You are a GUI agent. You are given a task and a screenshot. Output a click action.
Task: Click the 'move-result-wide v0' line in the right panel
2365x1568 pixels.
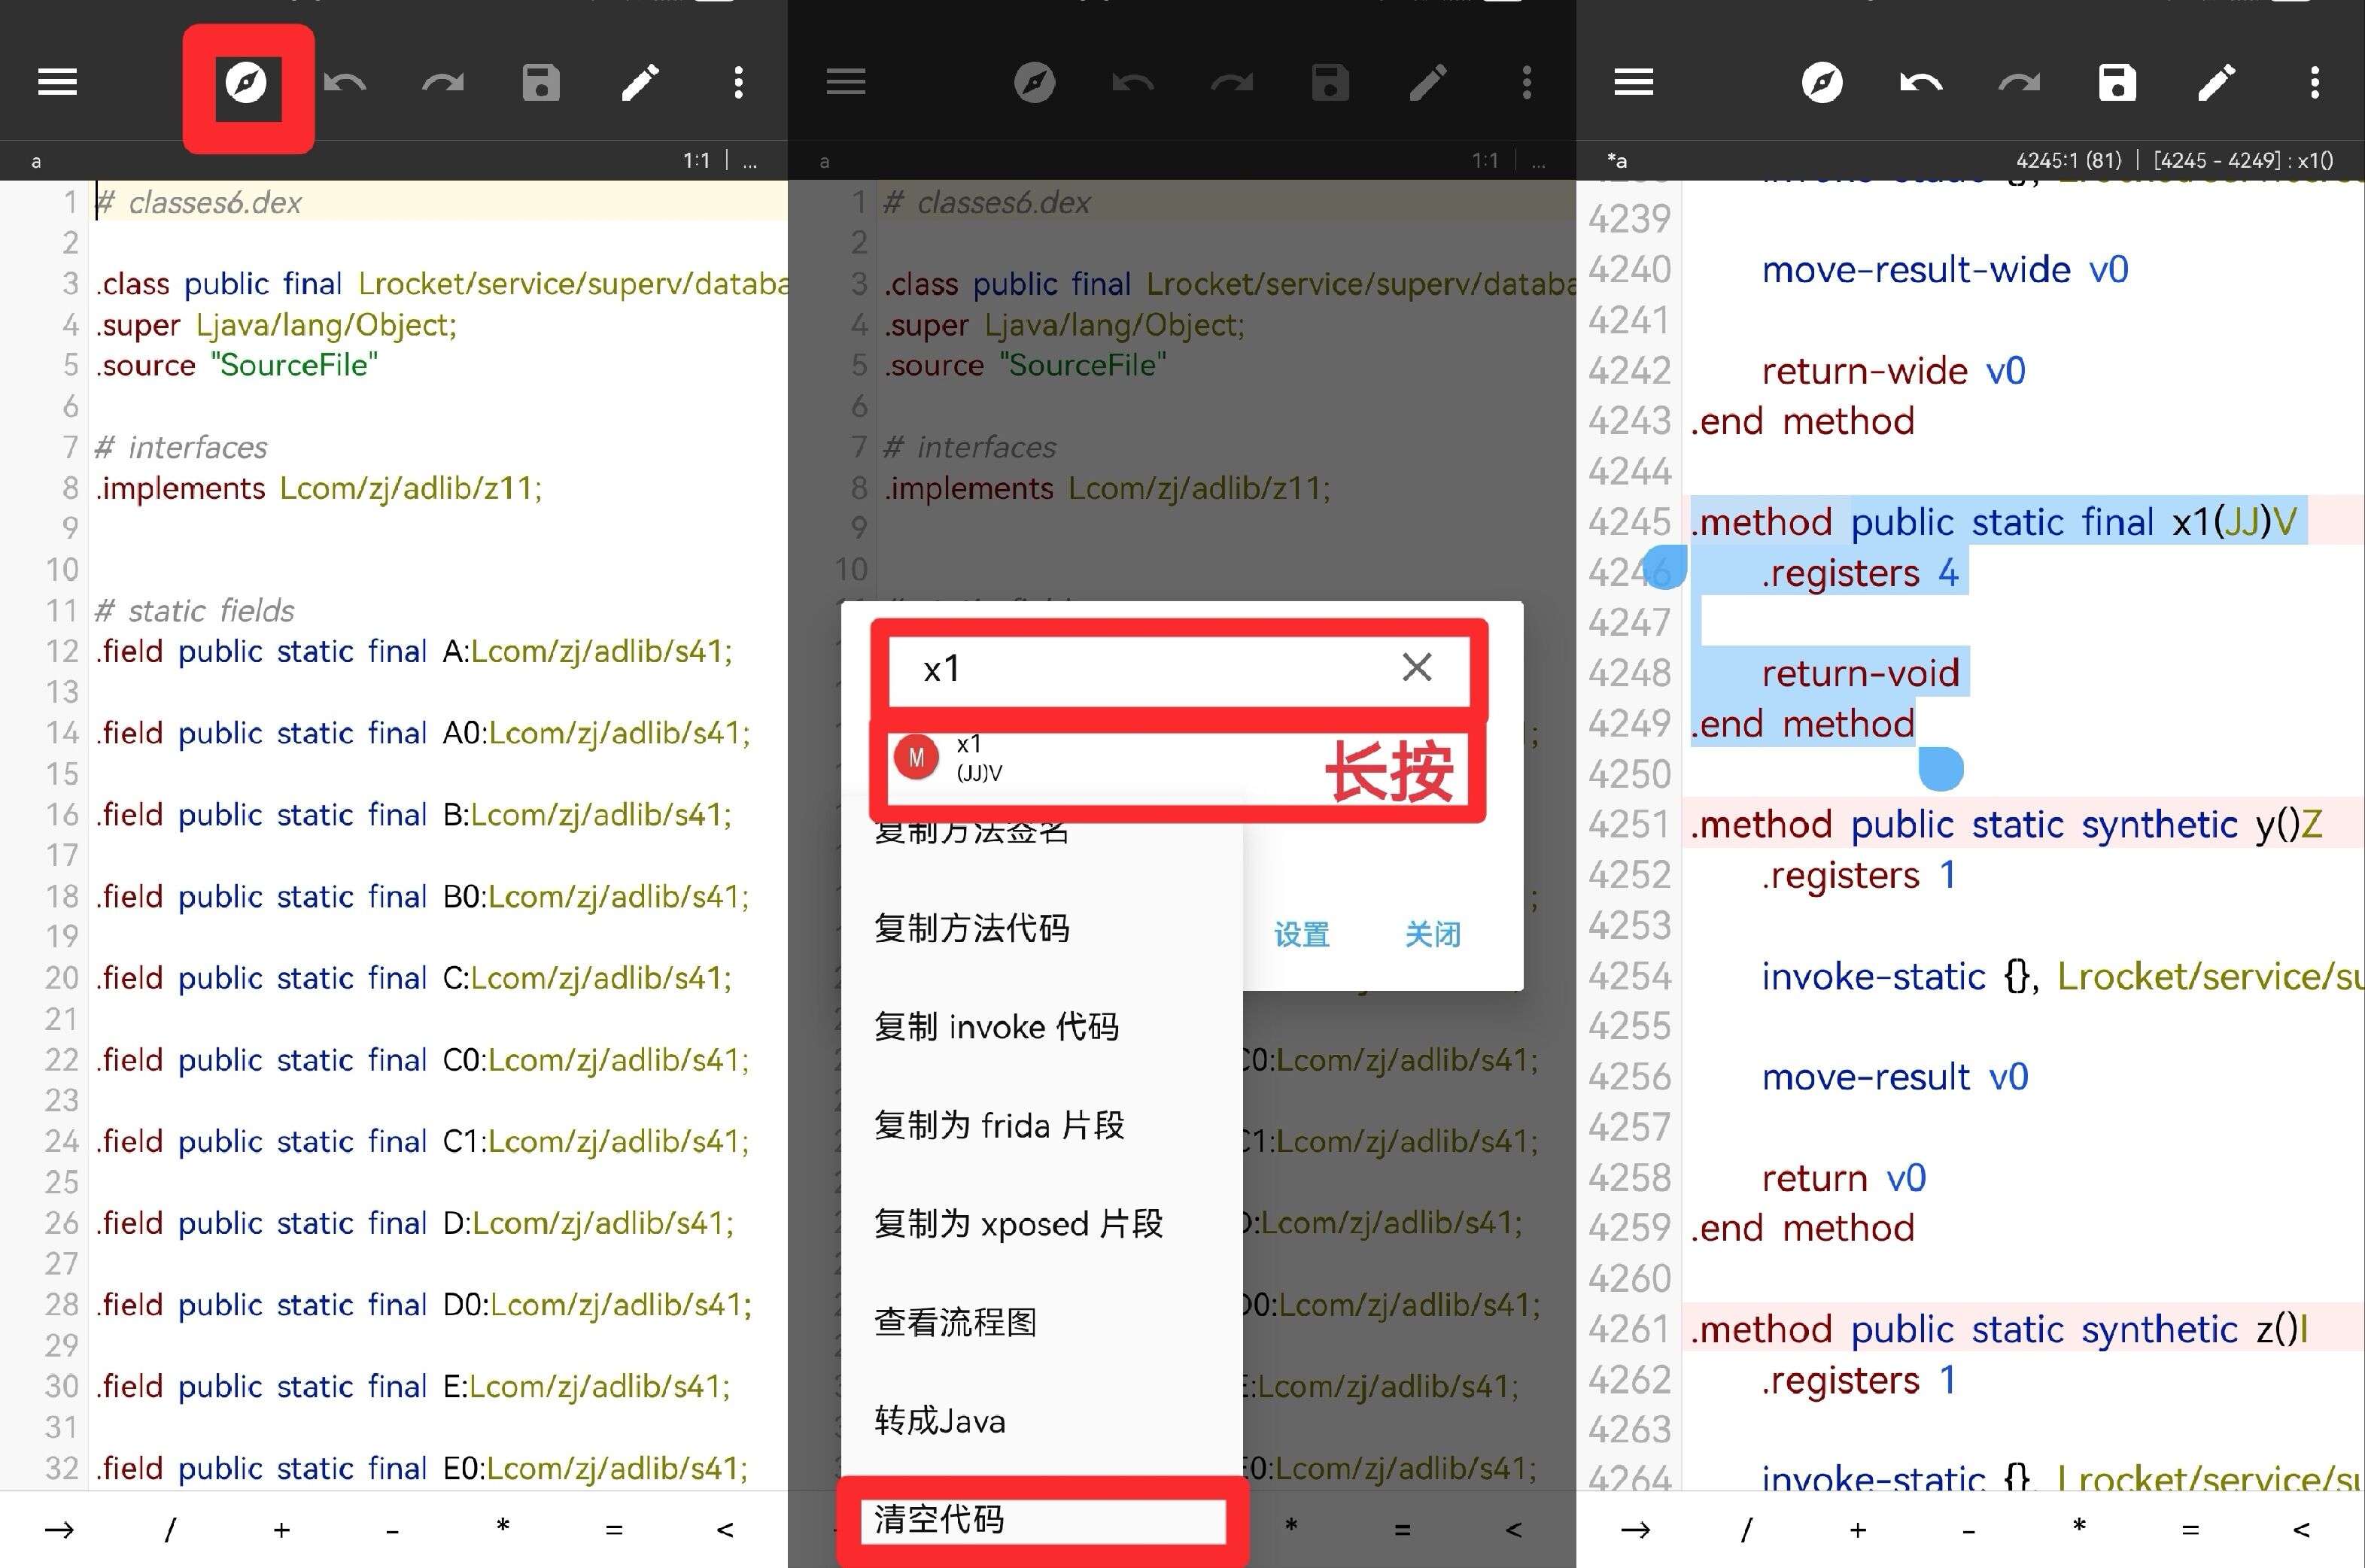click(x=1945, y=270)
